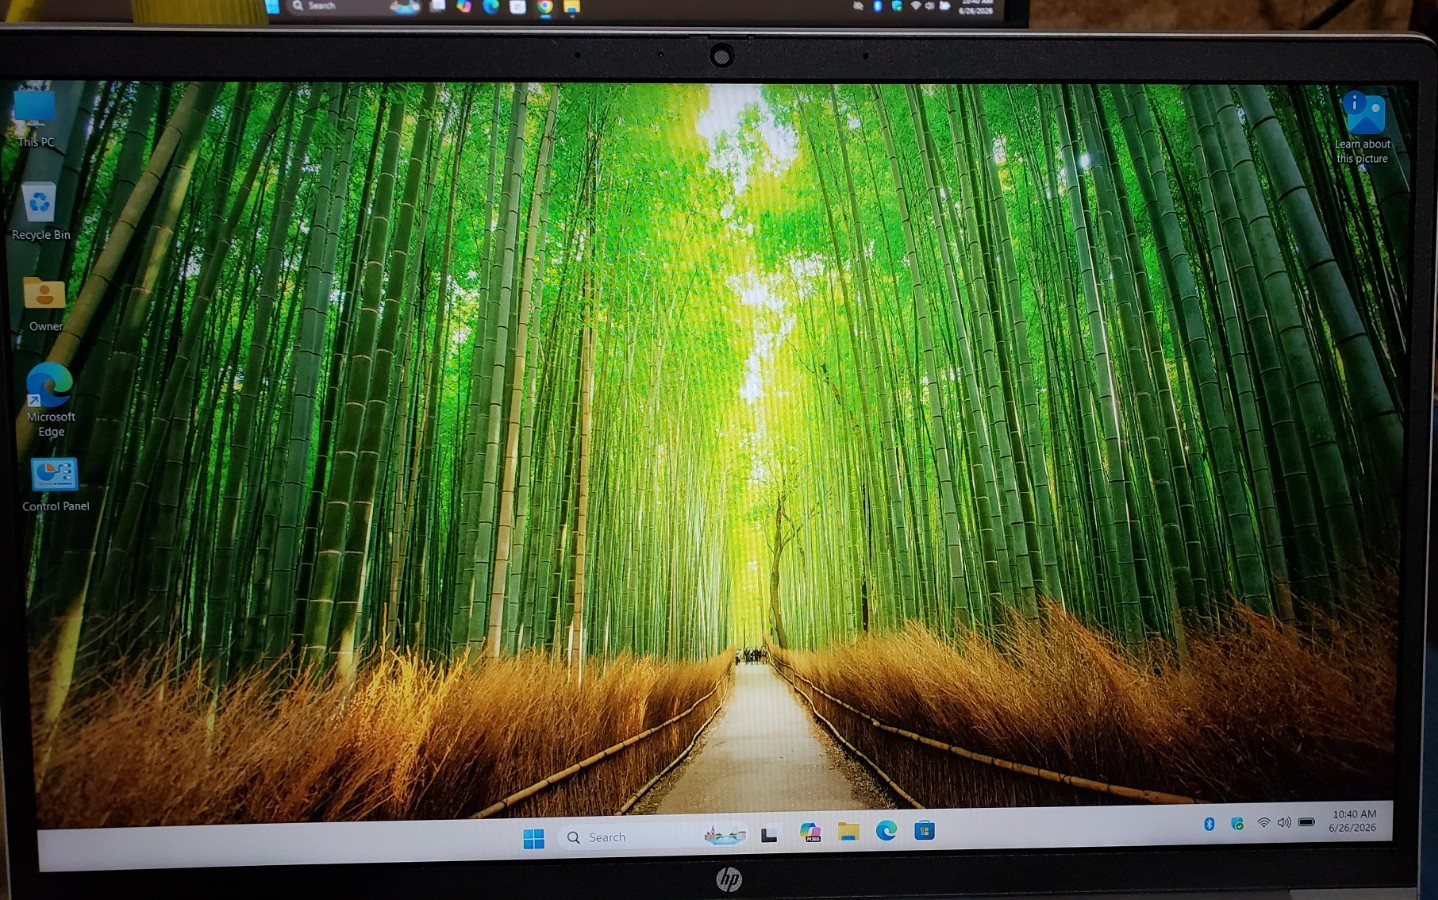
Task: Open Windows Security from the system tray
Action: click(1237, 823)
